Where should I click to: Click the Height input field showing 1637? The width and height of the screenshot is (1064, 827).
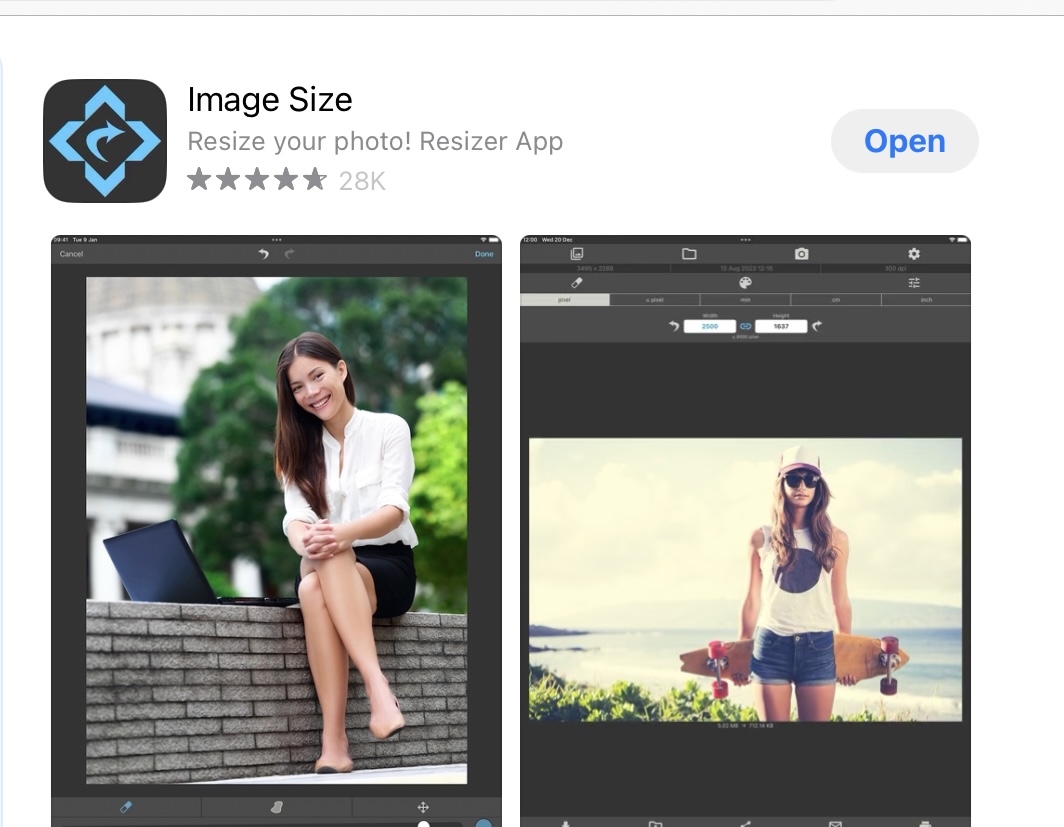click(781, 326)
